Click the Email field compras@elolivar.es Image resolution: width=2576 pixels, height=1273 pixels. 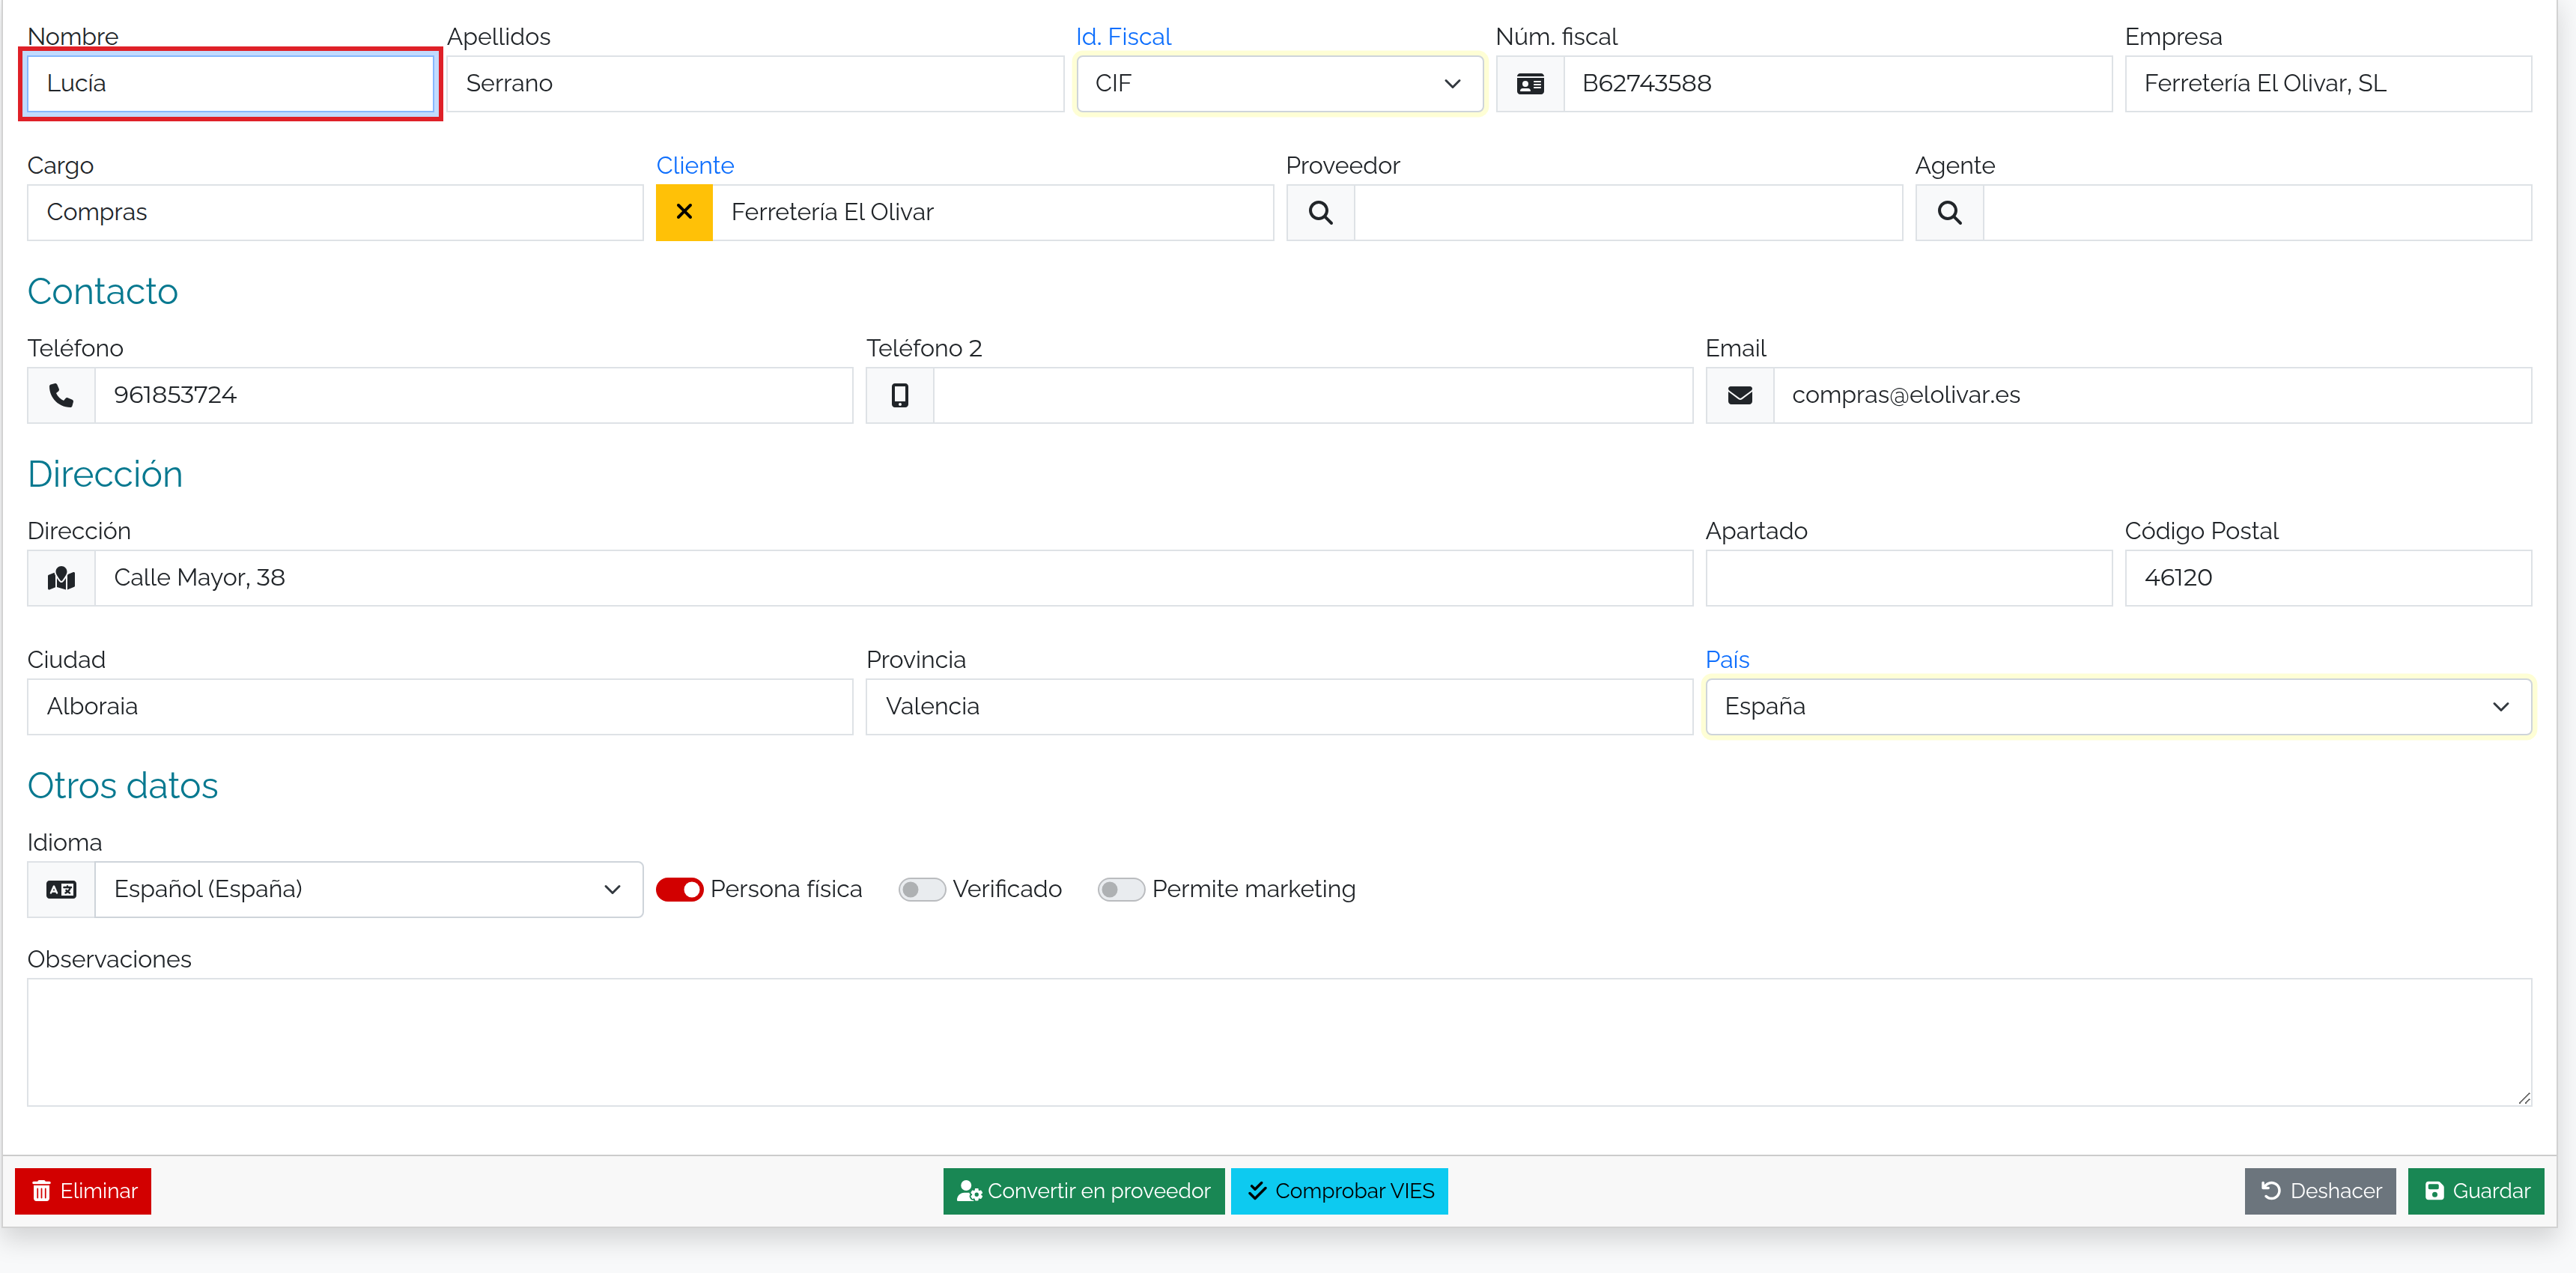pos(2152,395)
